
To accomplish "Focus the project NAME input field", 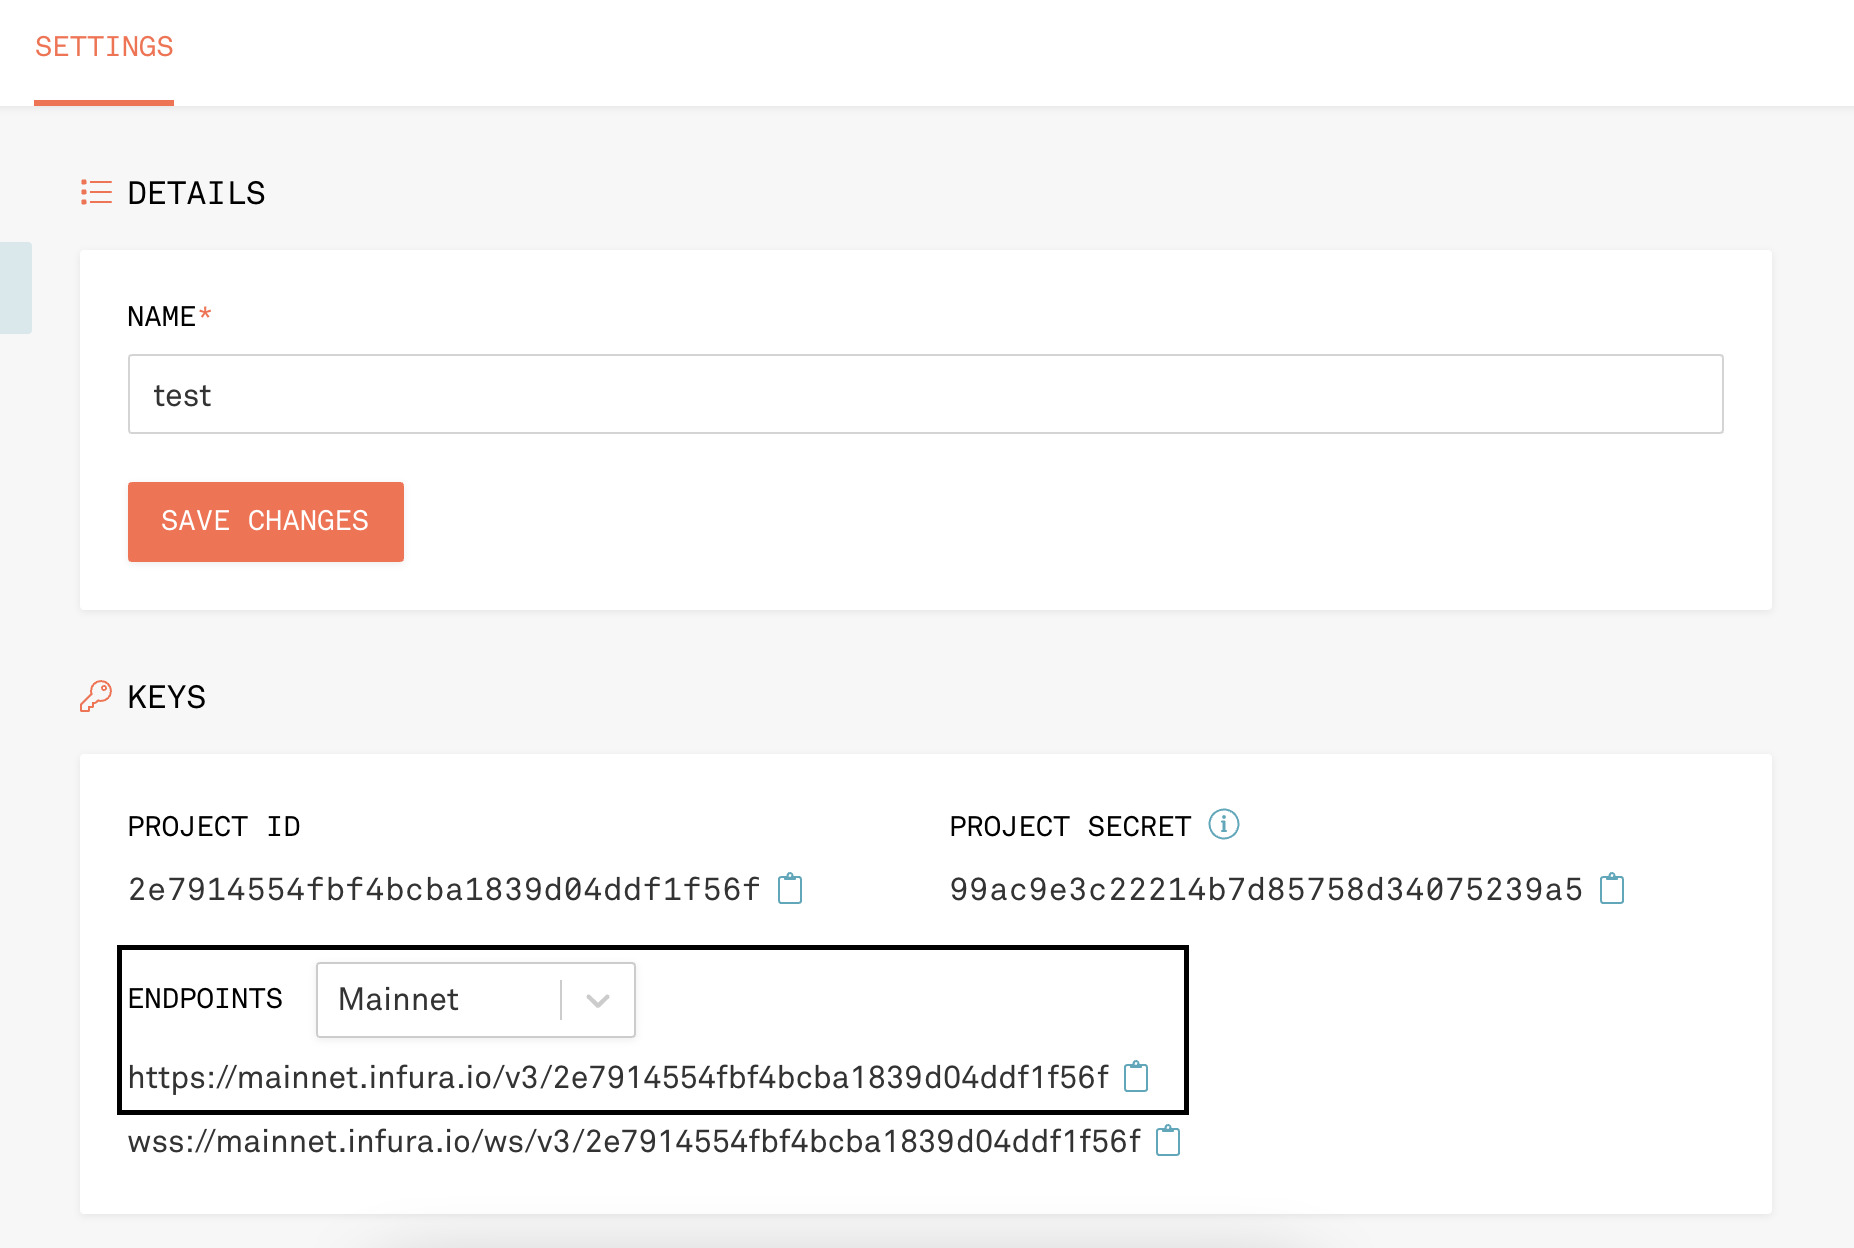I will click(925, 394).
